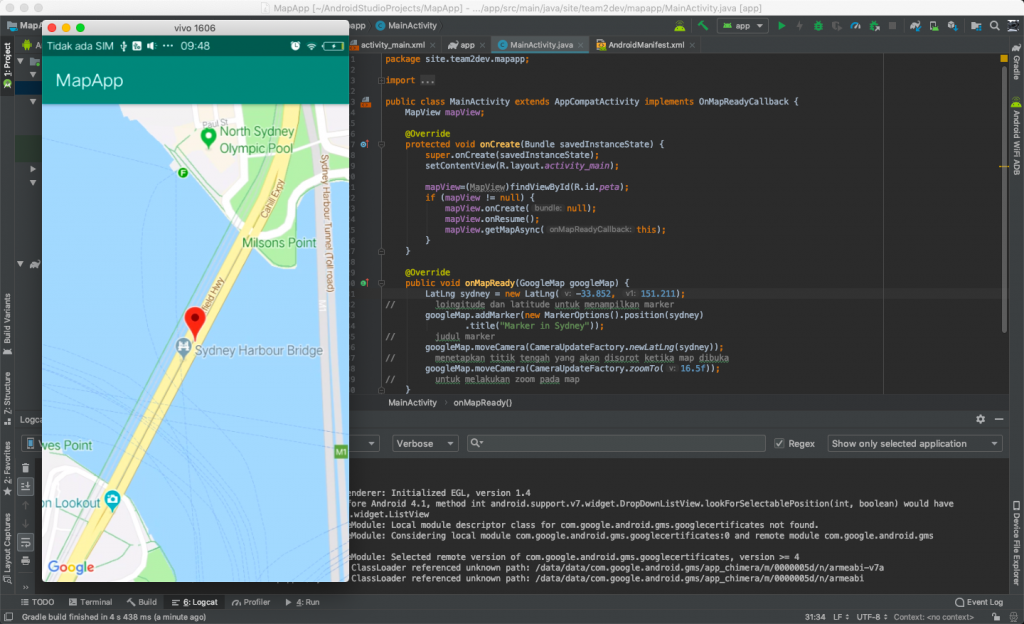Show more logcat actions via double chevron
Image resolution: width=1024 pixels, height=624 pixels.
coord(25,587)
